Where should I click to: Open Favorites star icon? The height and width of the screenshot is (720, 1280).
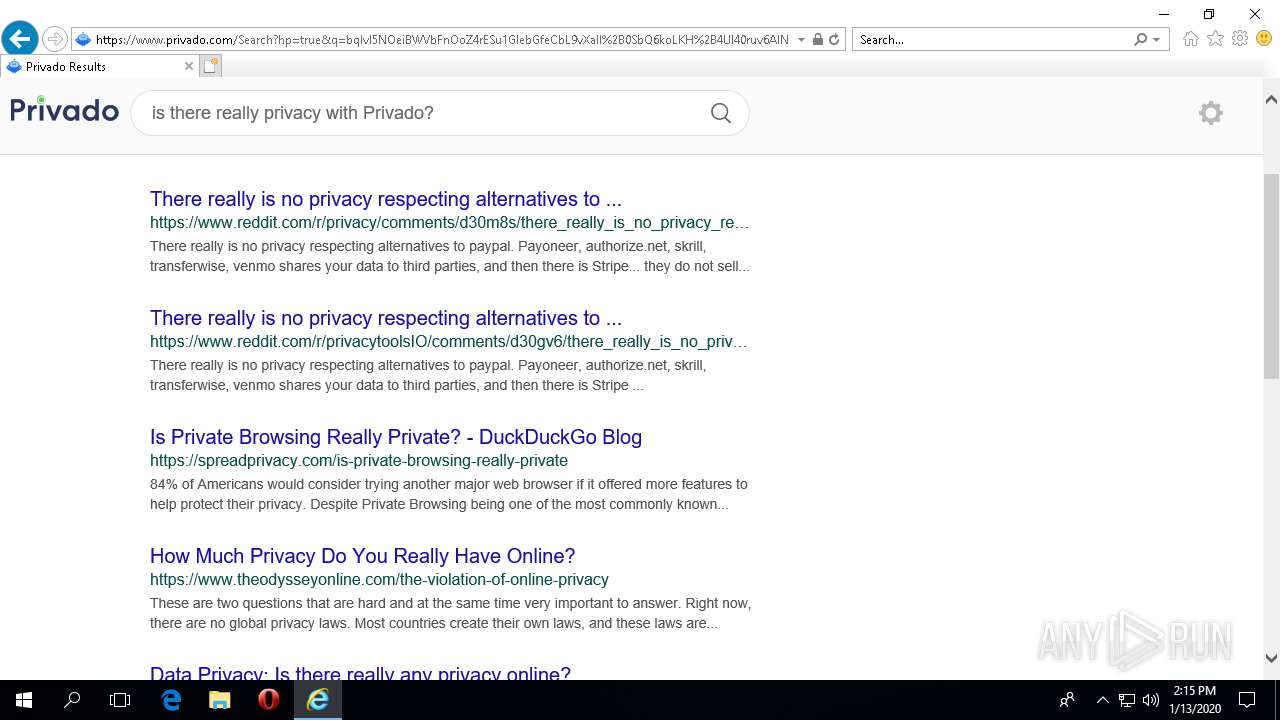point(1215,39)
